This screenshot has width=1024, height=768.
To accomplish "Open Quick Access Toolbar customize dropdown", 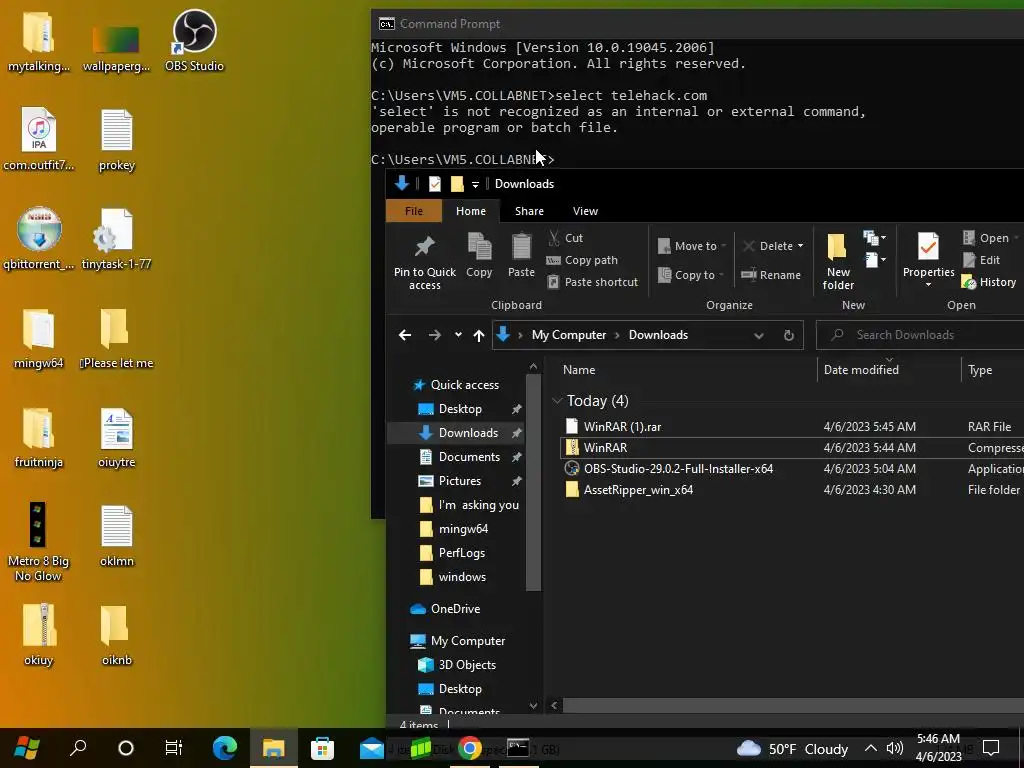I will [x=475, y=185].
